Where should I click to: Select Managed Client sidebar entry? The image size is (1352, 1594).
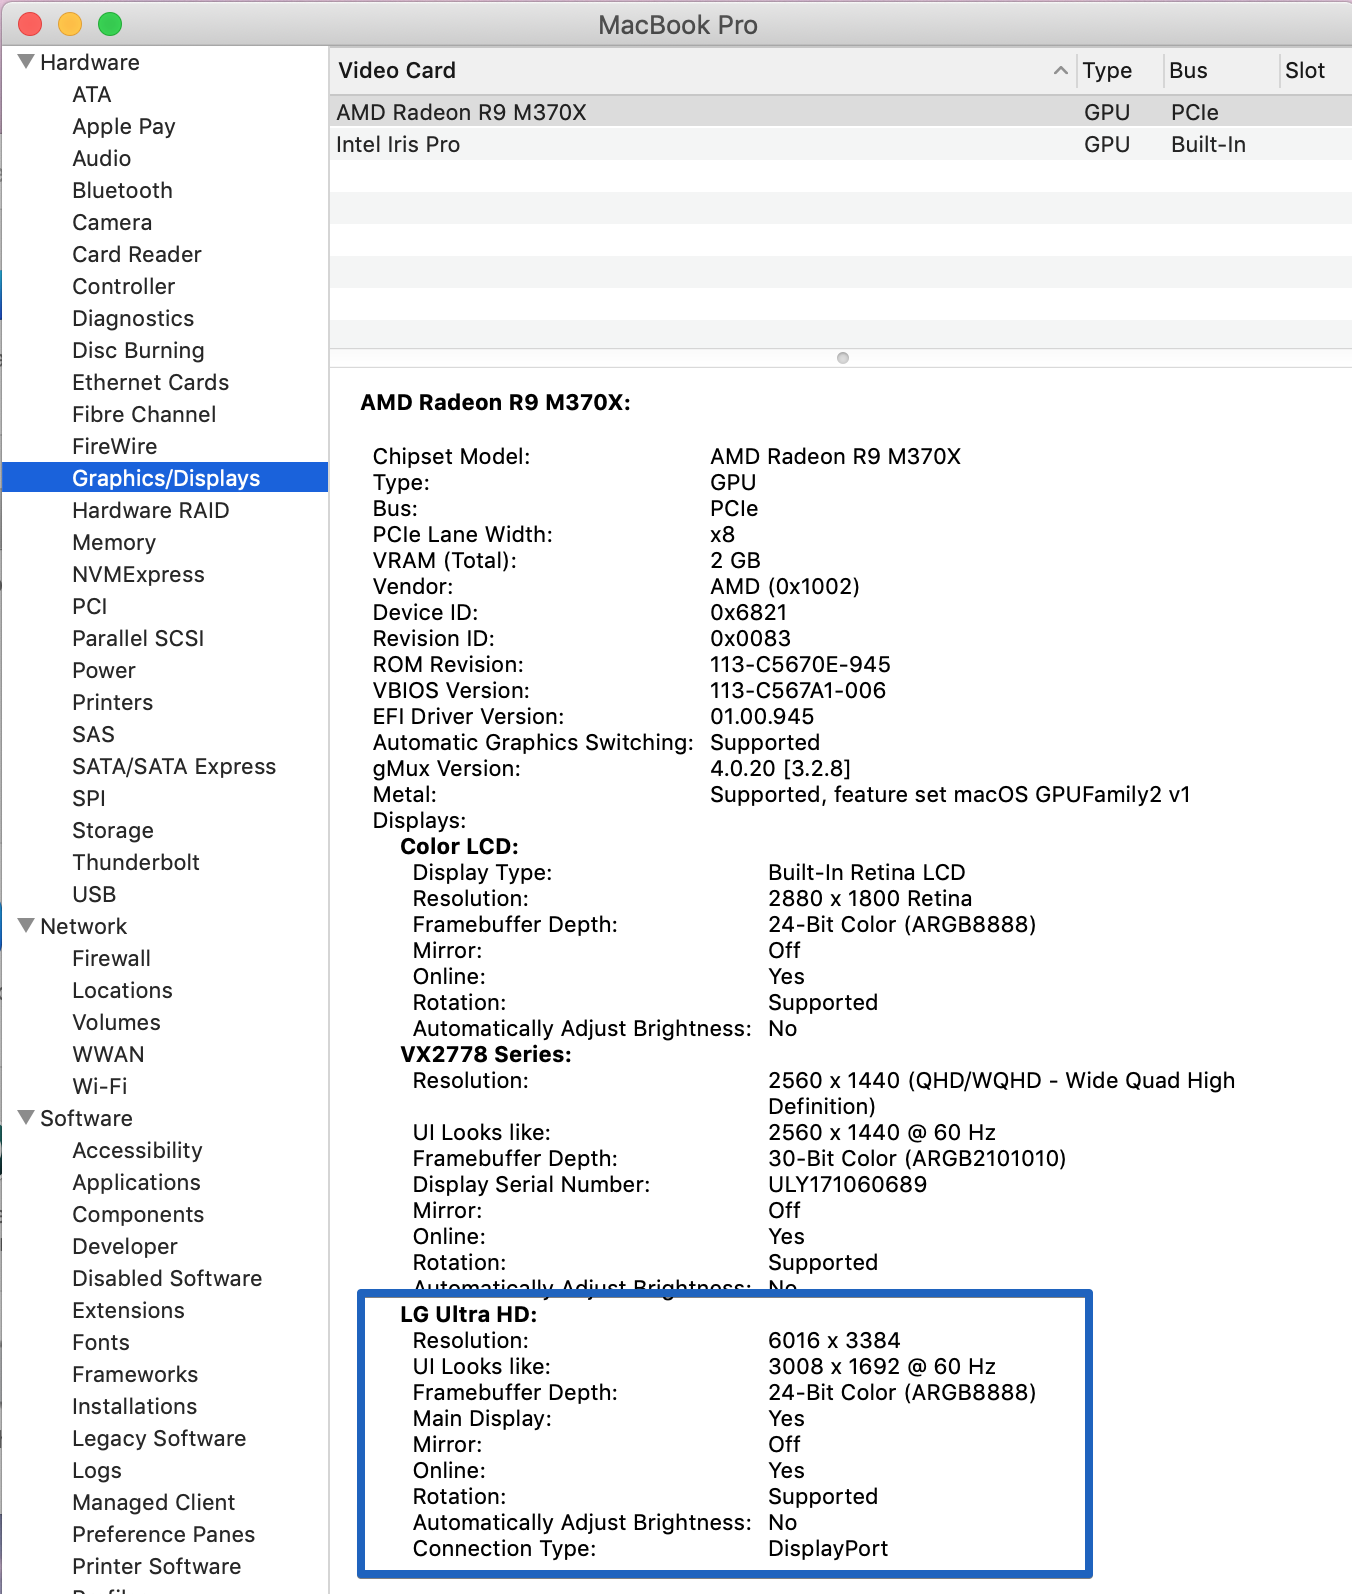point(154,1502)
